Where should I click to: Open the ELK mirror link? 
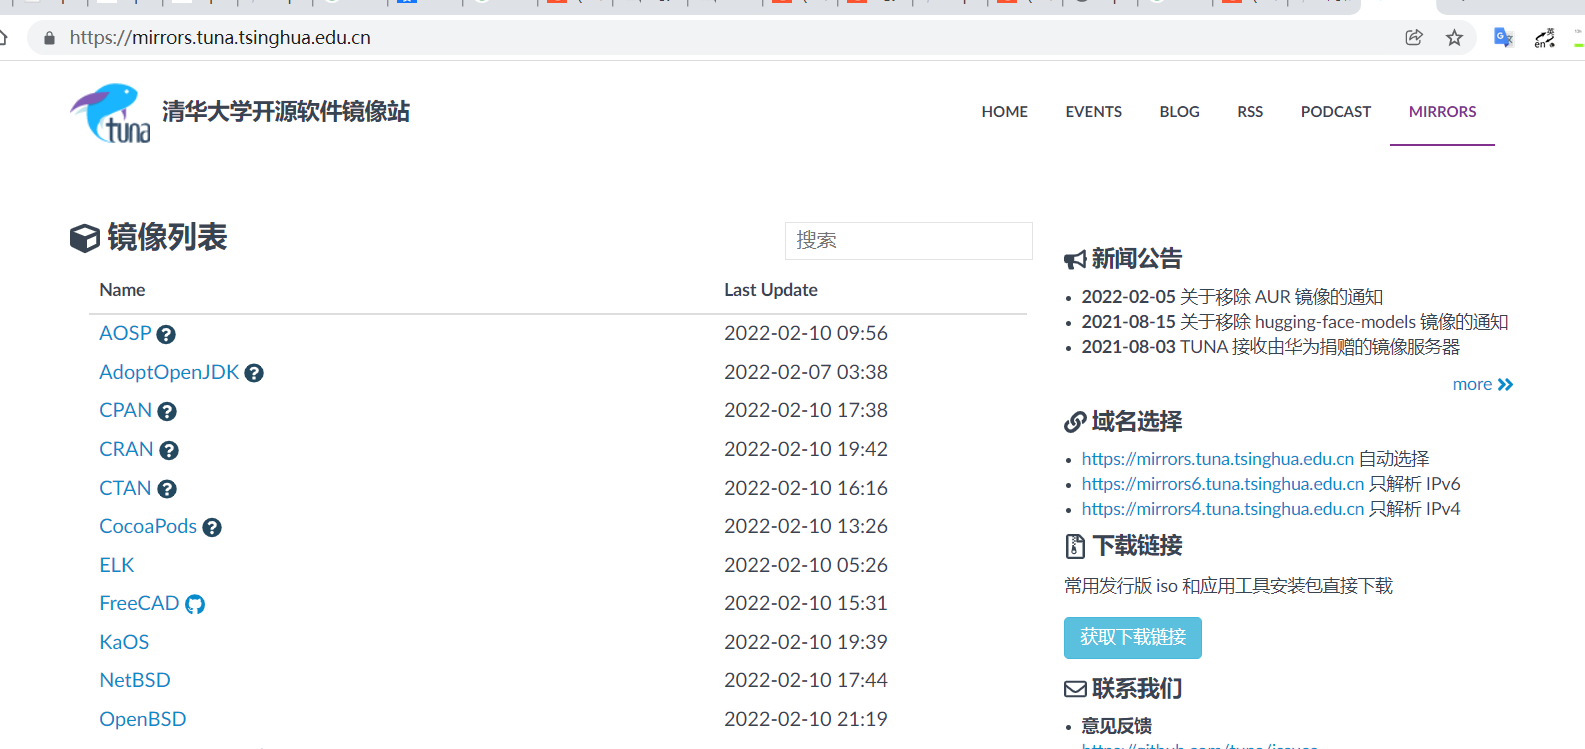pyautogui.click(x=116, y=565)
